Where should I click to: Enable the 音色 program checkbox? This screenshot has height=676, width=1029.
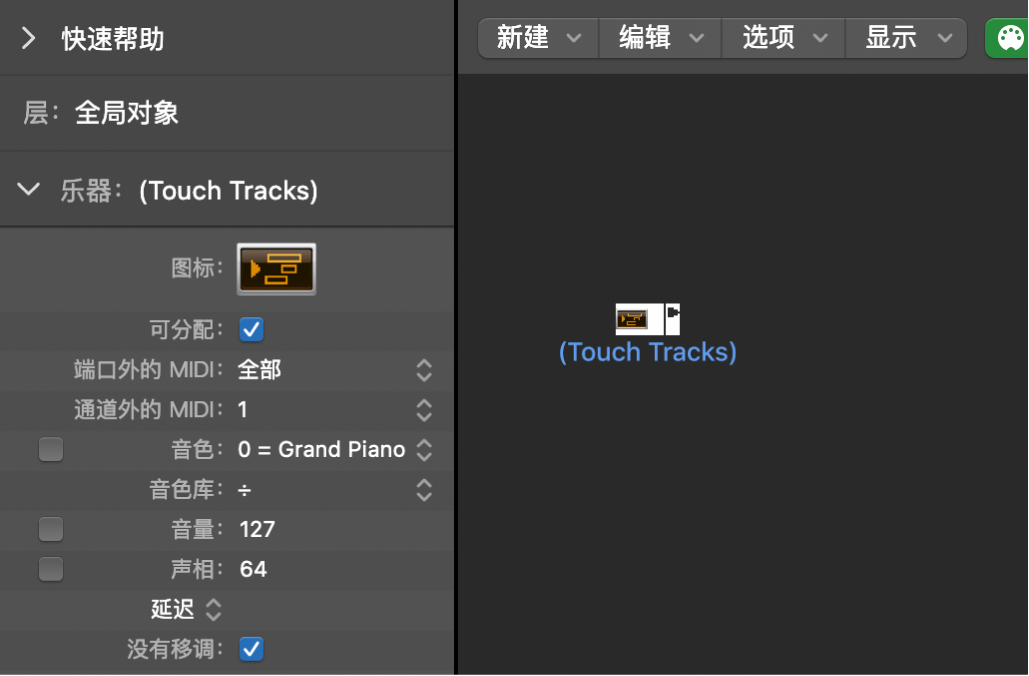51,449
